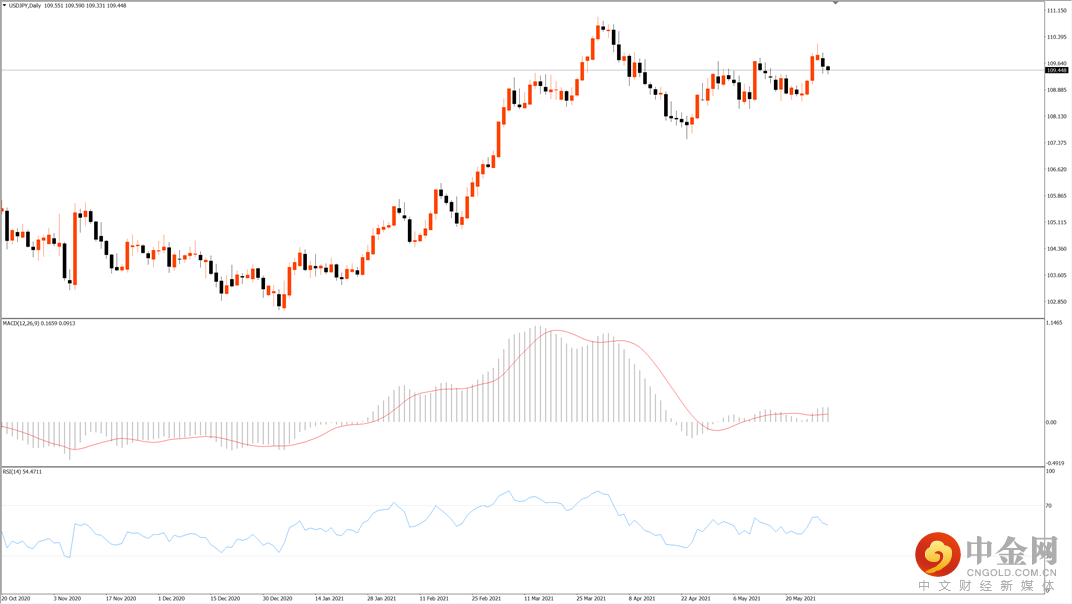Viewport: 1072px width, 604px height.
Task: Click the 11 Mar 2021 date label
Action: [539, 599]
